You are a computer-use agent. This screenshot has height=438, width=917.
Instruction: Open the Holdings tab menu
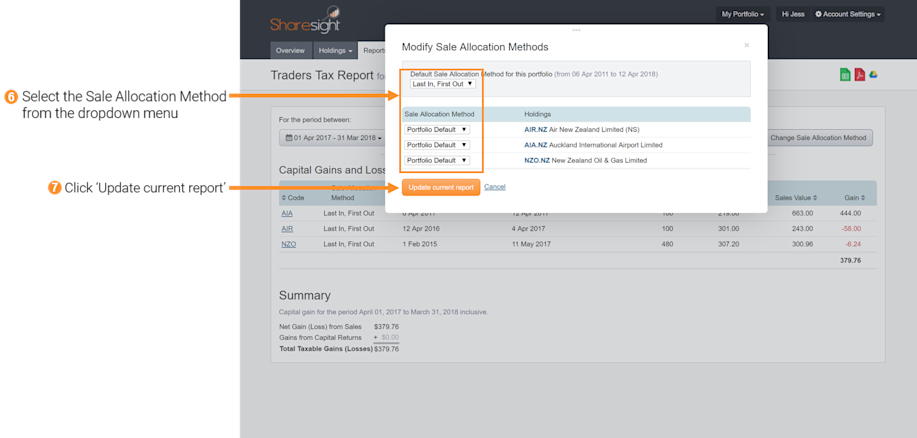[336, 51]
